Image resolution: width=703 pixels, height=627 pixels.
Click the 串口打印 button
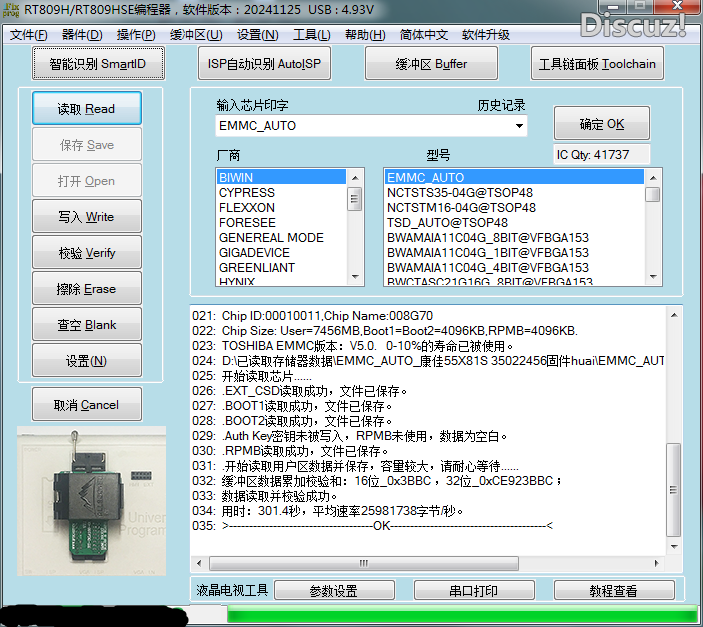[474, 590]
